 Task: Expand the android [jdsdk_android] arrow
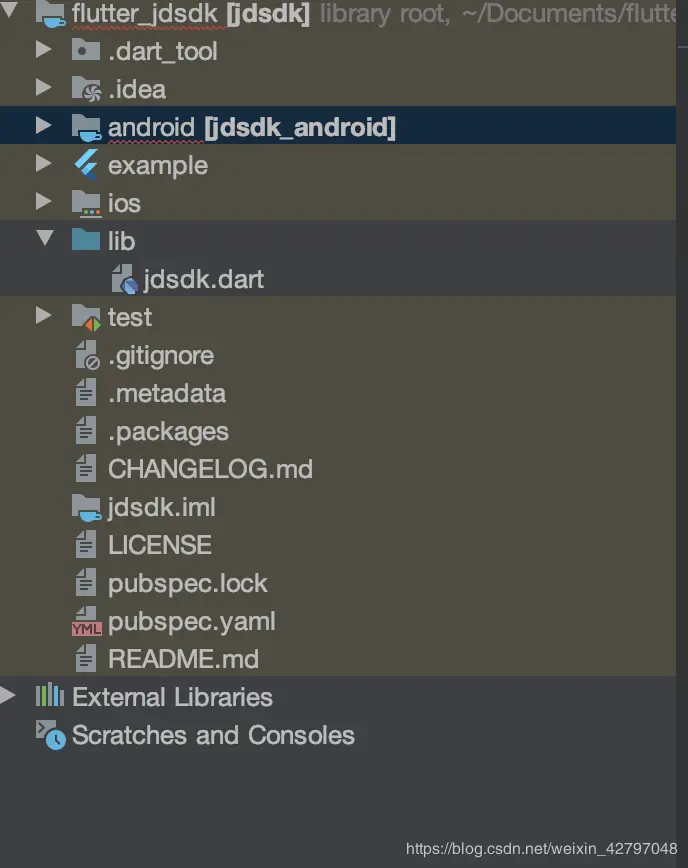tap(43, 126)
